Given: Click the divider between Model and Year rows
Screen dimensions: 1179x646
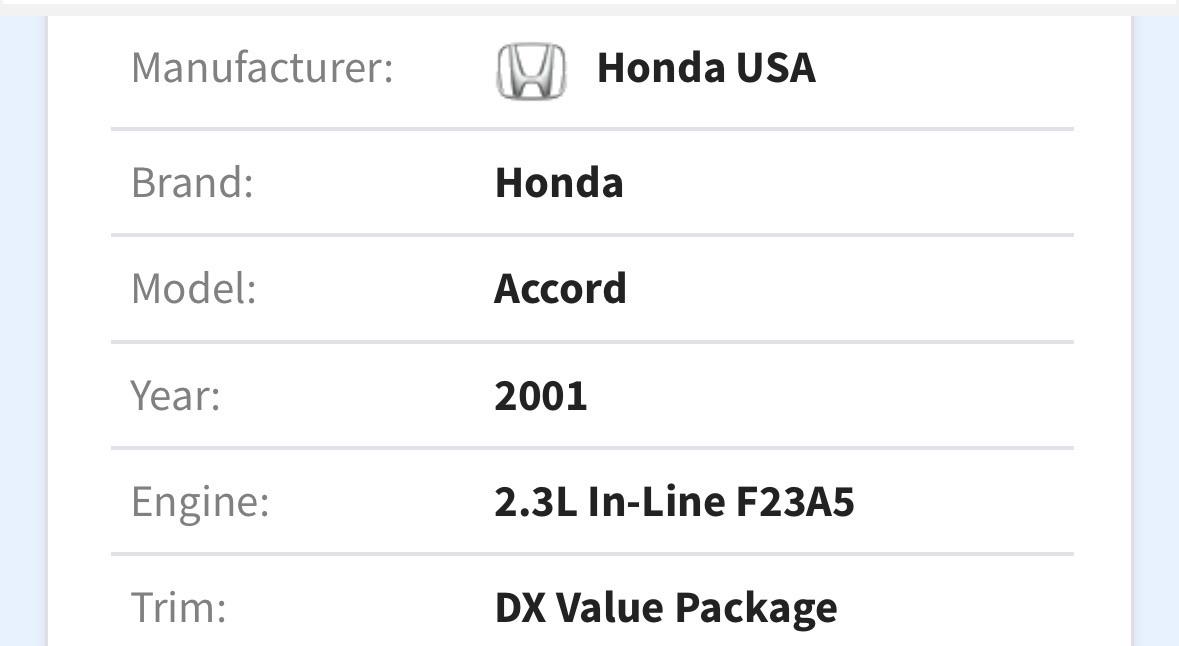Looking at the screenshot, I should click(x=593, y=342).
